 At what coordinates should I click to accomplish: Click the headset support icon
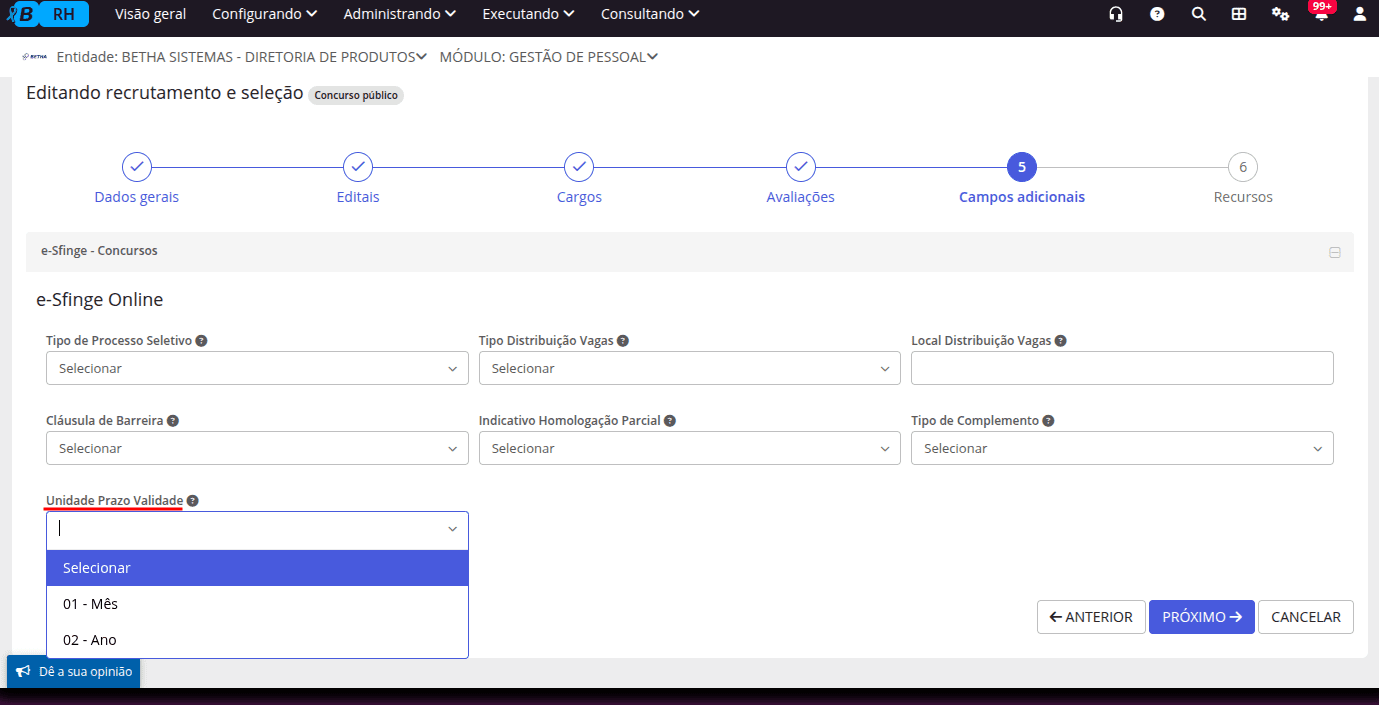[x=1116, y=14]
